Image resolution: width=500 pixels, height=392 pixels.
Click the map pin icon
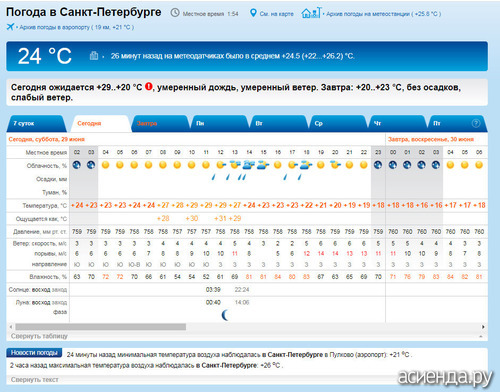(253, 13)
